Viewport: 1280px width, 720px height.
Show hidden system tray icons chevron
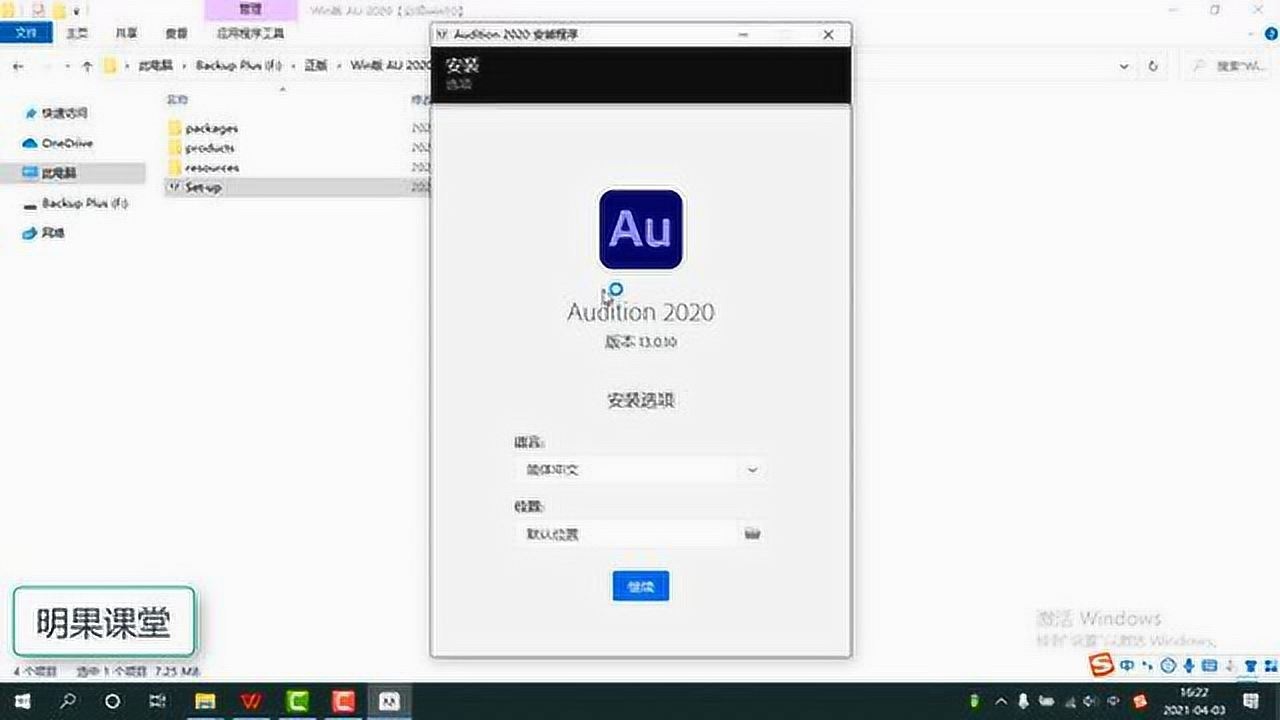click(x=1000, y=701)
